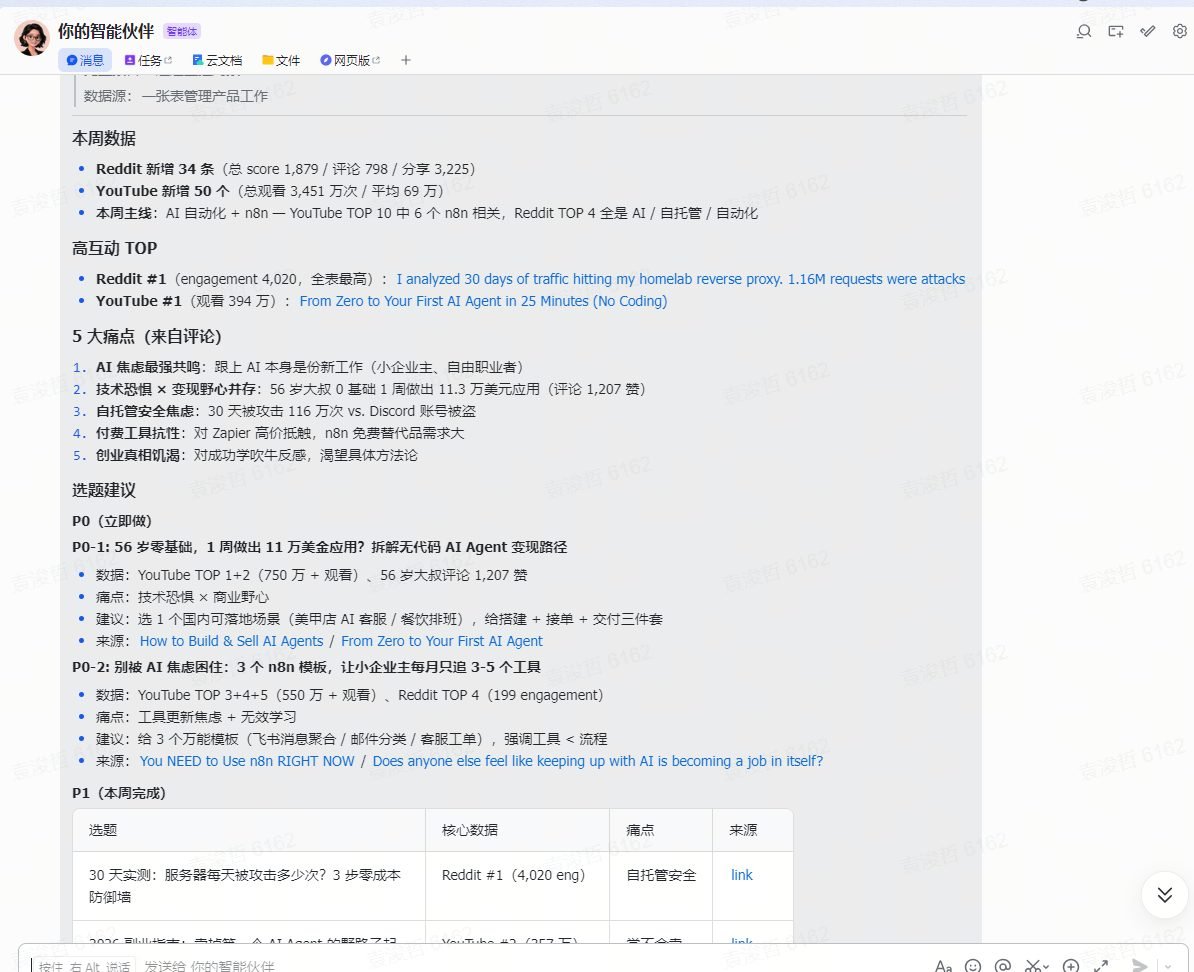Viewport: 1194px width, 972px height.
Task: Open the chat search icon
Action: tap(1084, 31)
